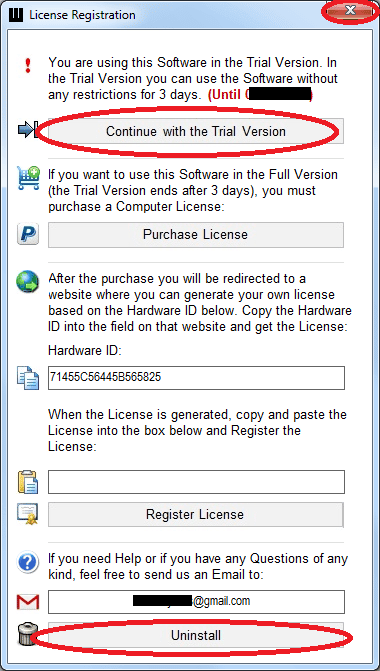Click the blue question mark help icon

[x=28, y=562]
